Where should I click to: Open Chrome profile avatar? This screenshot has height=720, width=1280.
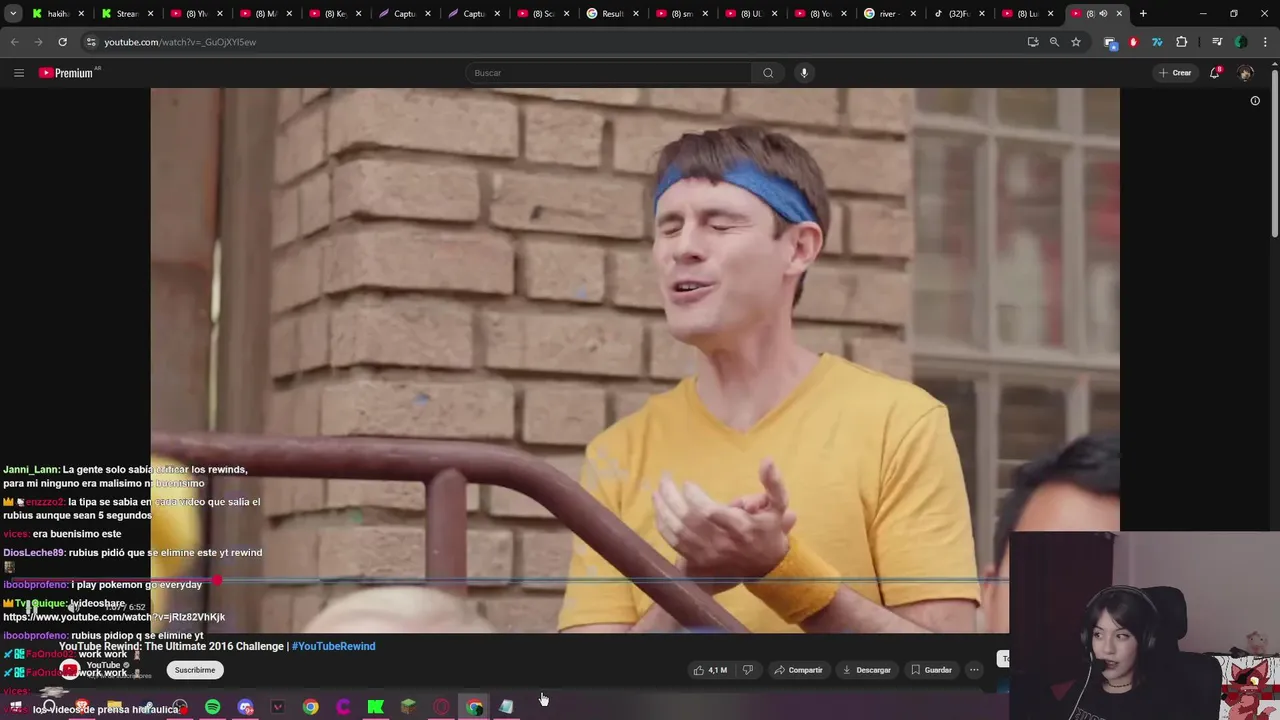coord(1241,42)
